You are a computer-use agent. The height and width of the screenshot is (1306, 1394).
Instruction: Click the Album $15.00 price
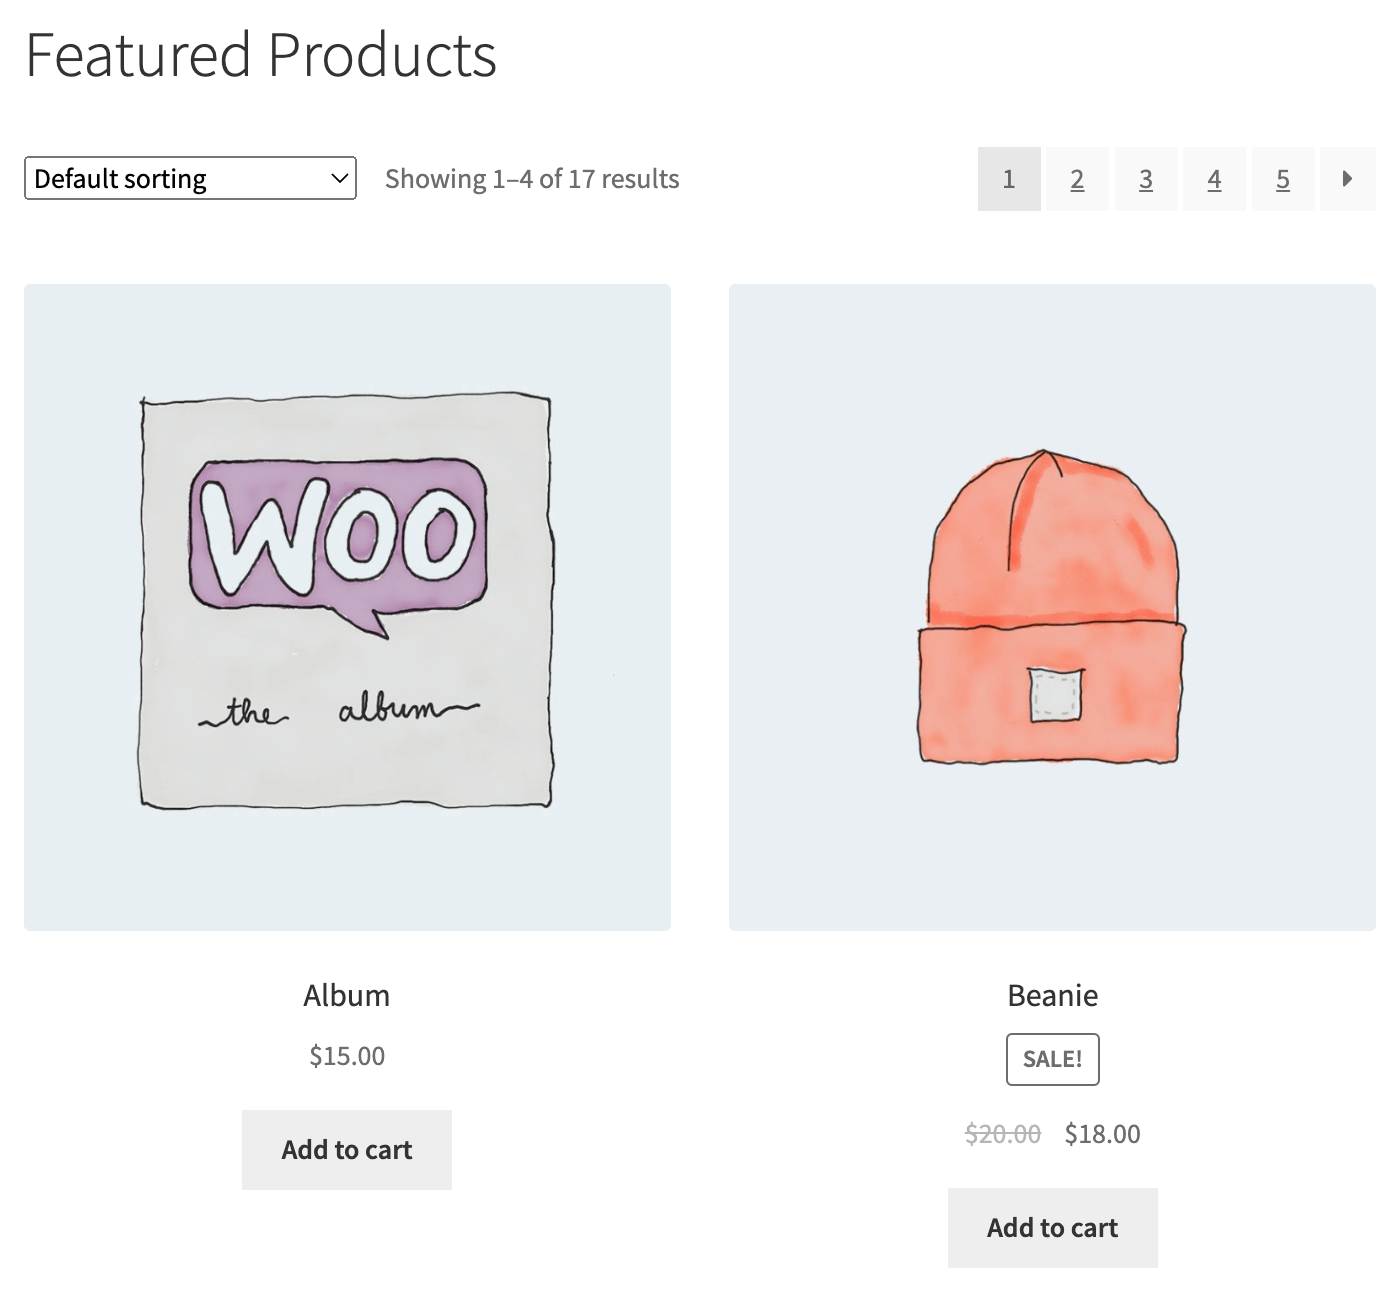[x=347, y=1056]
